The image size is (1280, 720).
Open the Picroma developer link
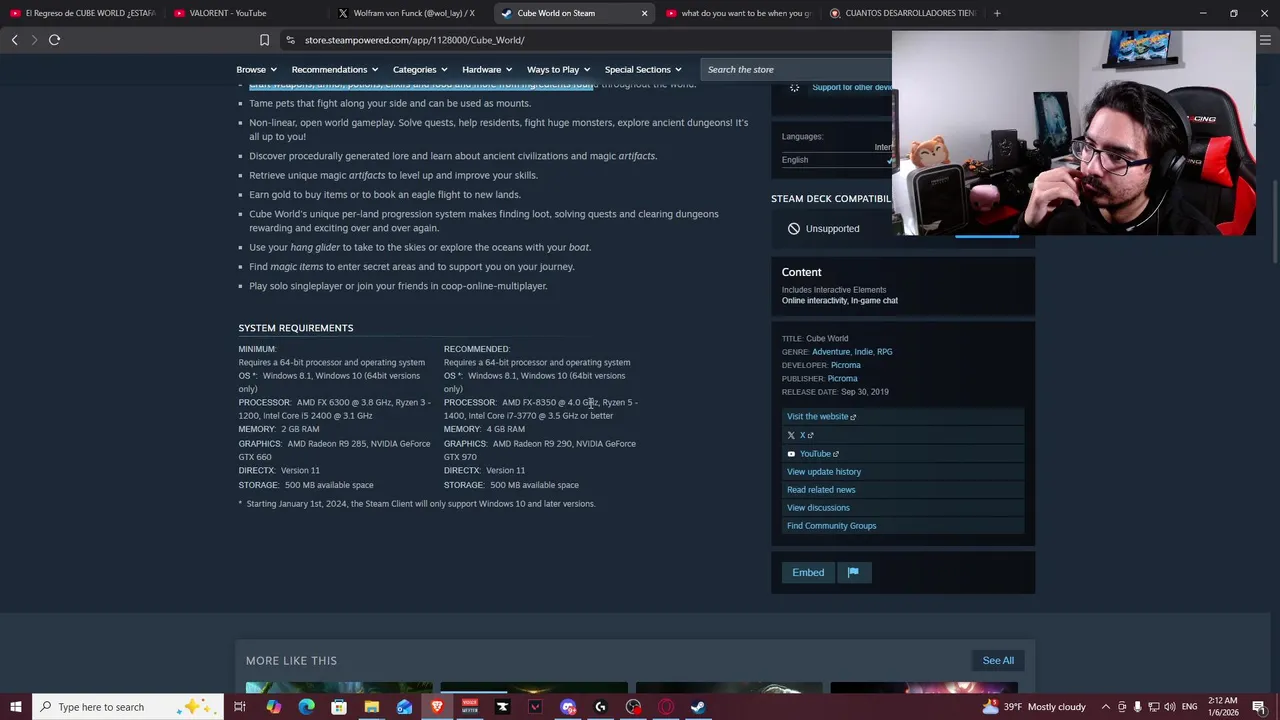click(x=845, y=365)
